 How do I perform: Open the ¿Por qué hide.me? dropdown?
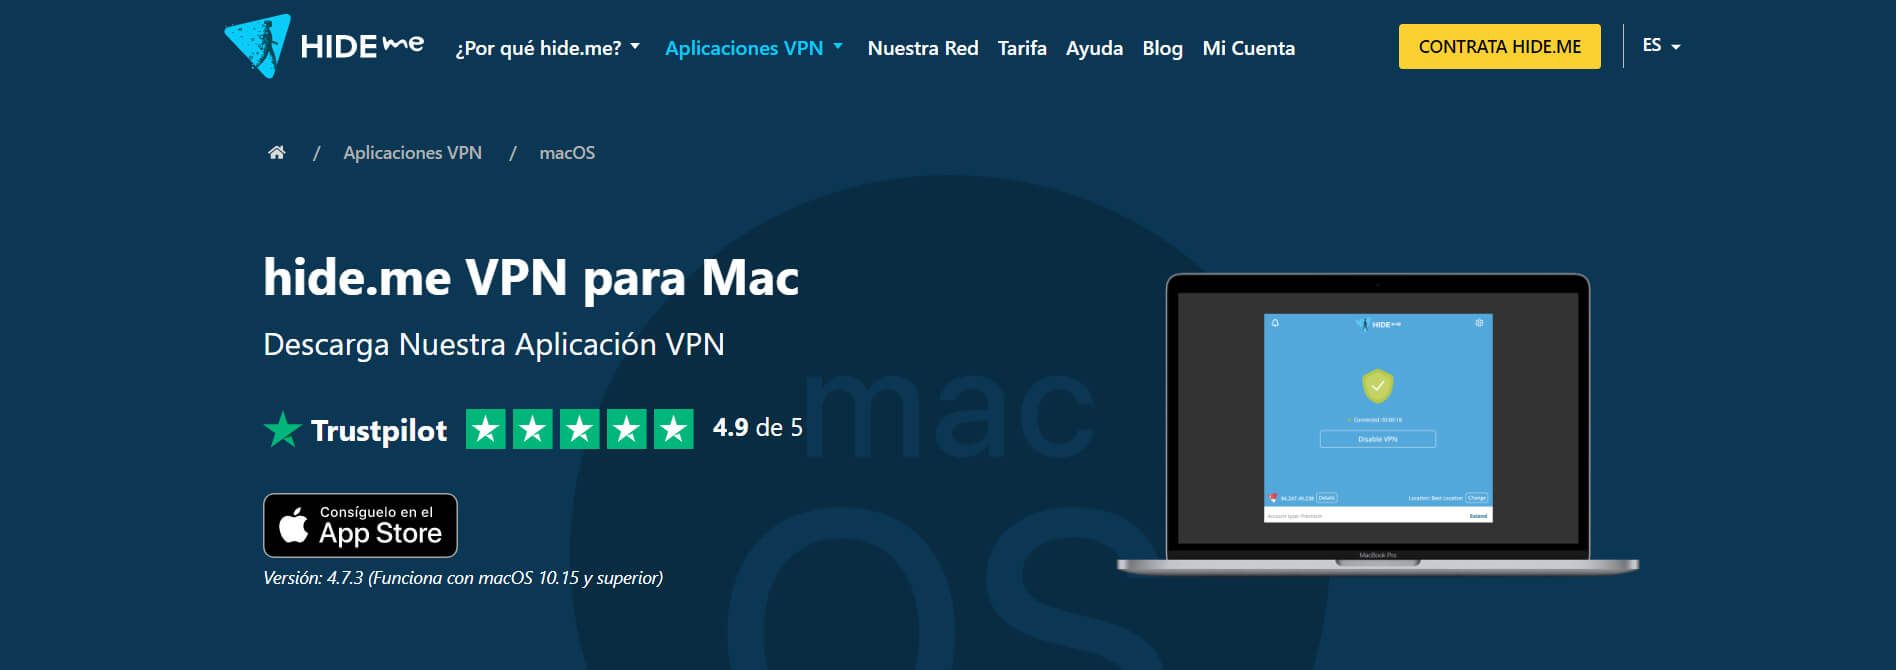(x=547, y=48)
